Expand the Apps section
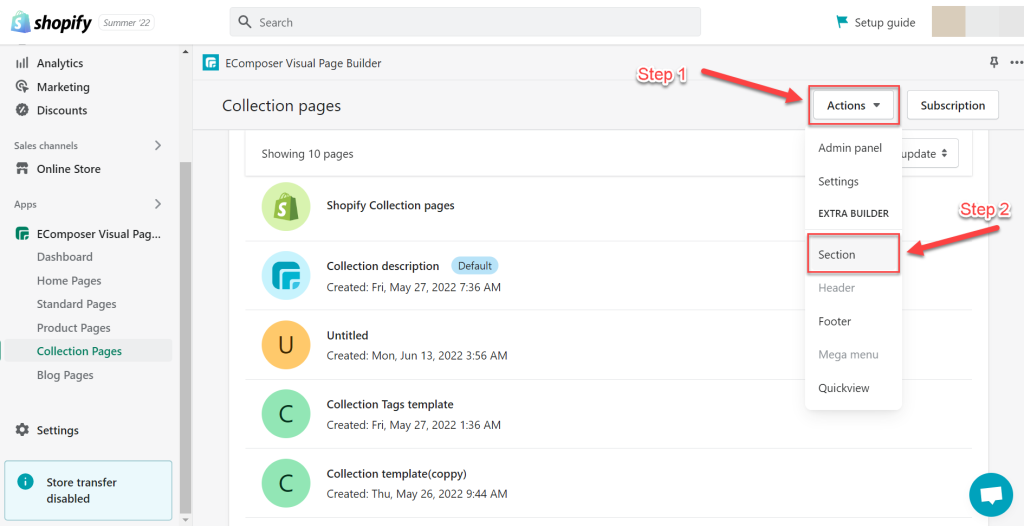1024x526 pixels. tap(157, 205)
